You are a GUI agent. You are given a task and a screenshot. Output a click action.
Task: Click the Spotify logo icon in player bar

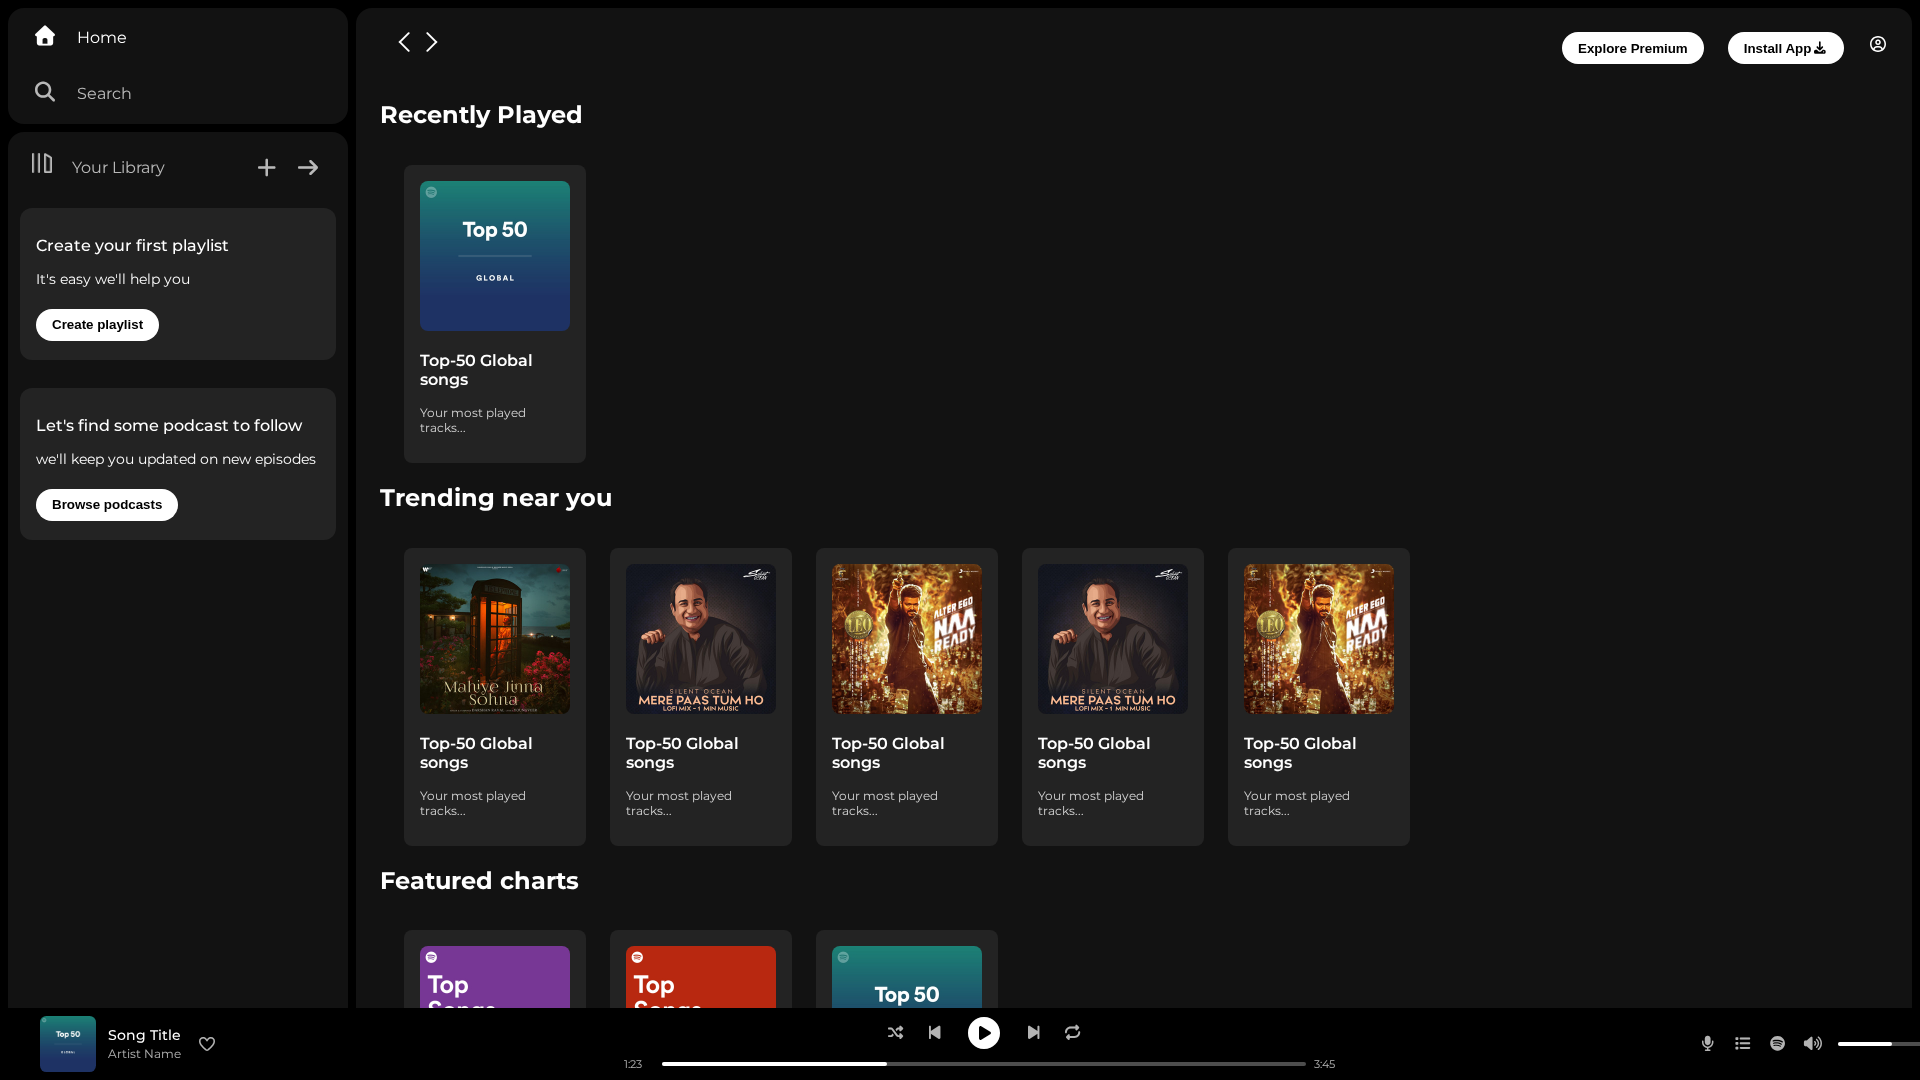(1778, 1043)
